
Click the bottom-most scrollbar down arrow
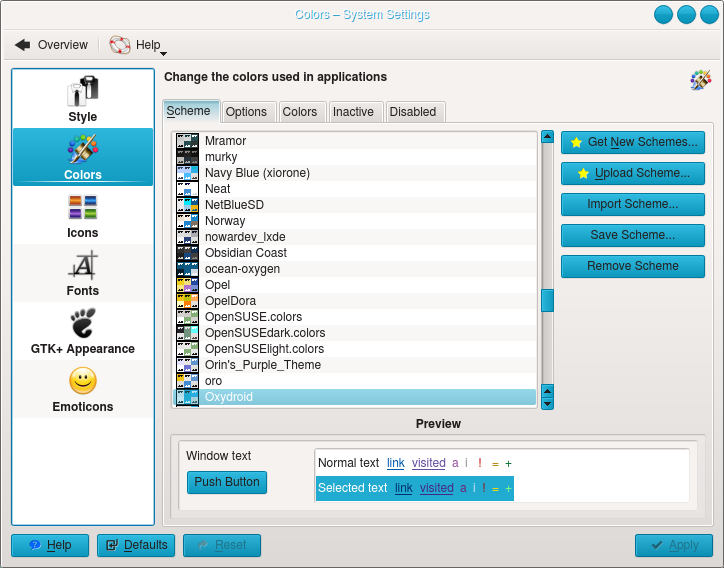tap(547, 404)
